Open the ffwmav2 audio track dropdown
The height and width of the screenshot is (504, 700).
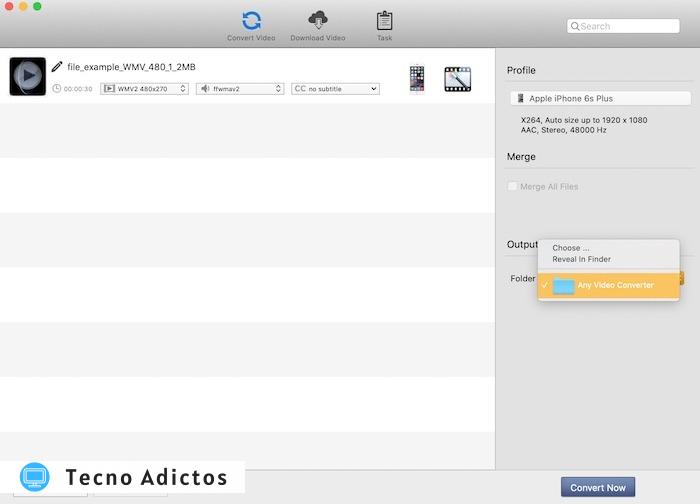(x=240, y=89)
